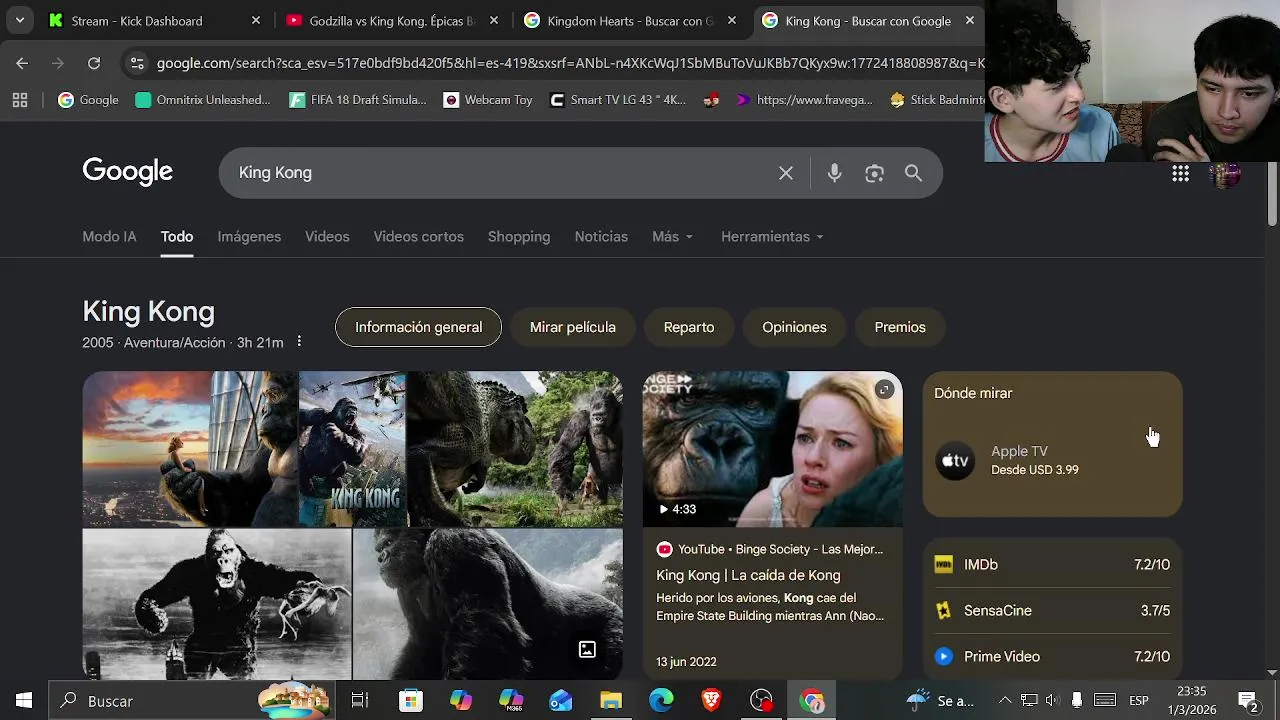The height and width of the screenshot is (720, 1280).
Task: Open the Google bookmark
Action: point(88,100)
